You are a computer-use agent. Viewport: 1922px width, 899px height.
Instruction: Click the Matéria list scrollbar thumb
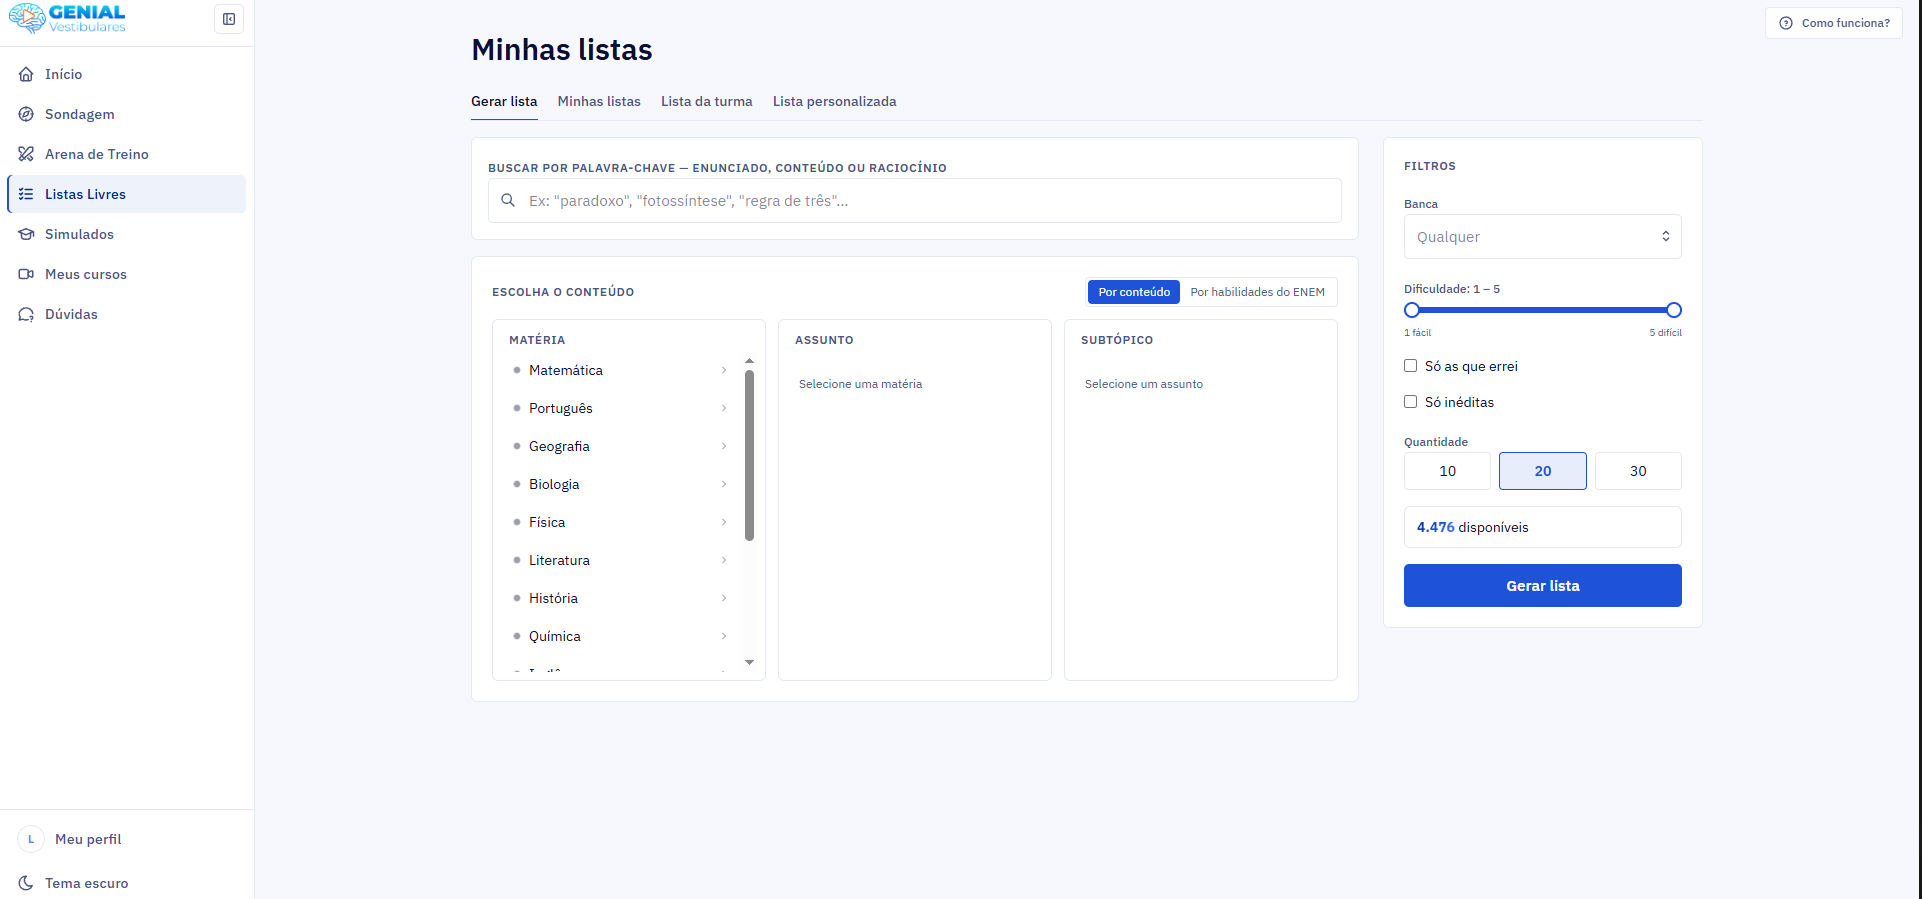[749, 455]
